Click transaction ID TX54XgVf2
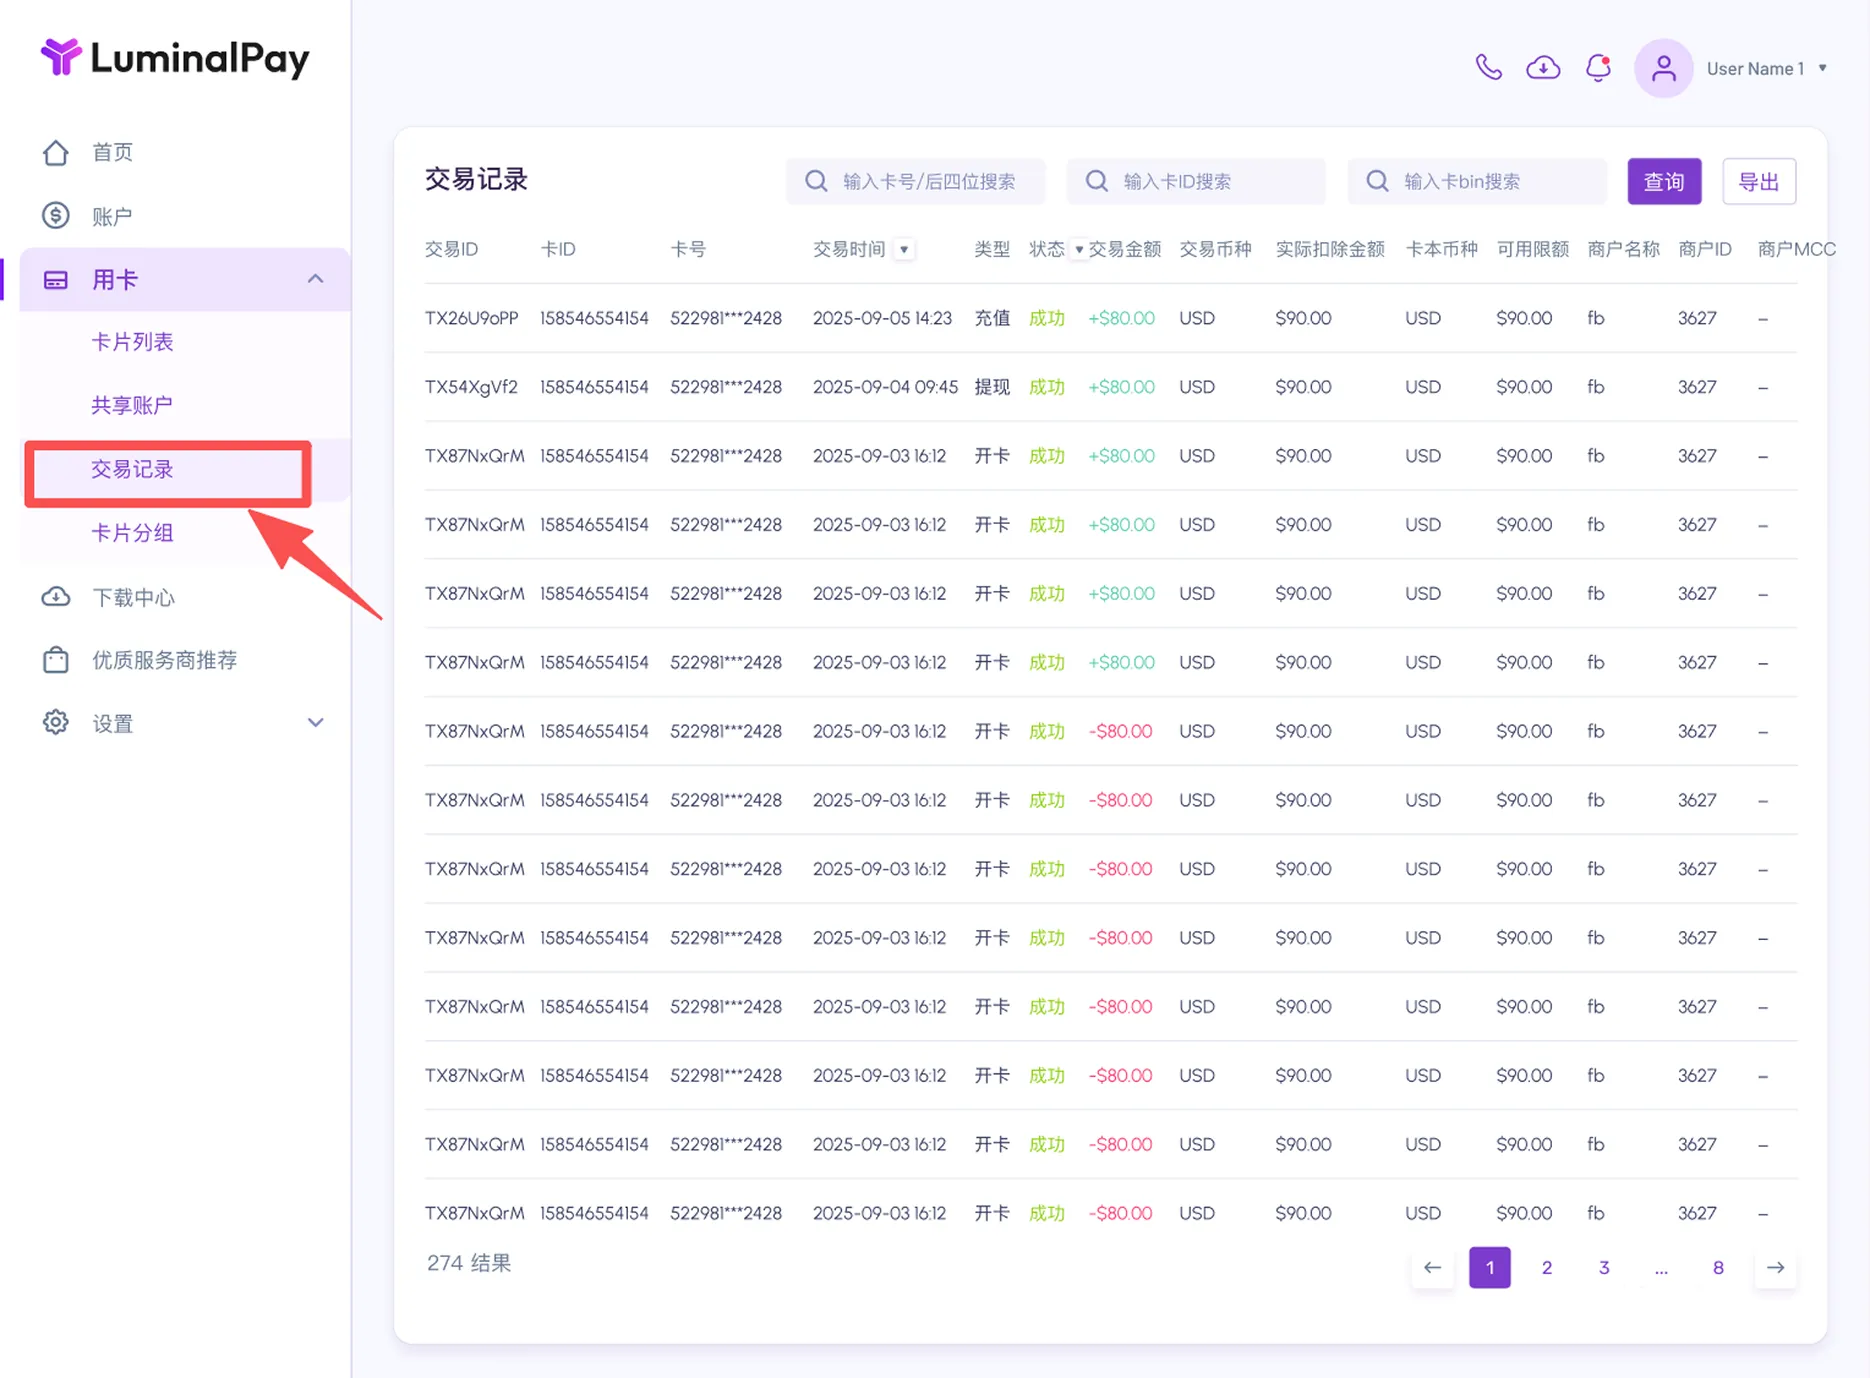 coord(471,387)
